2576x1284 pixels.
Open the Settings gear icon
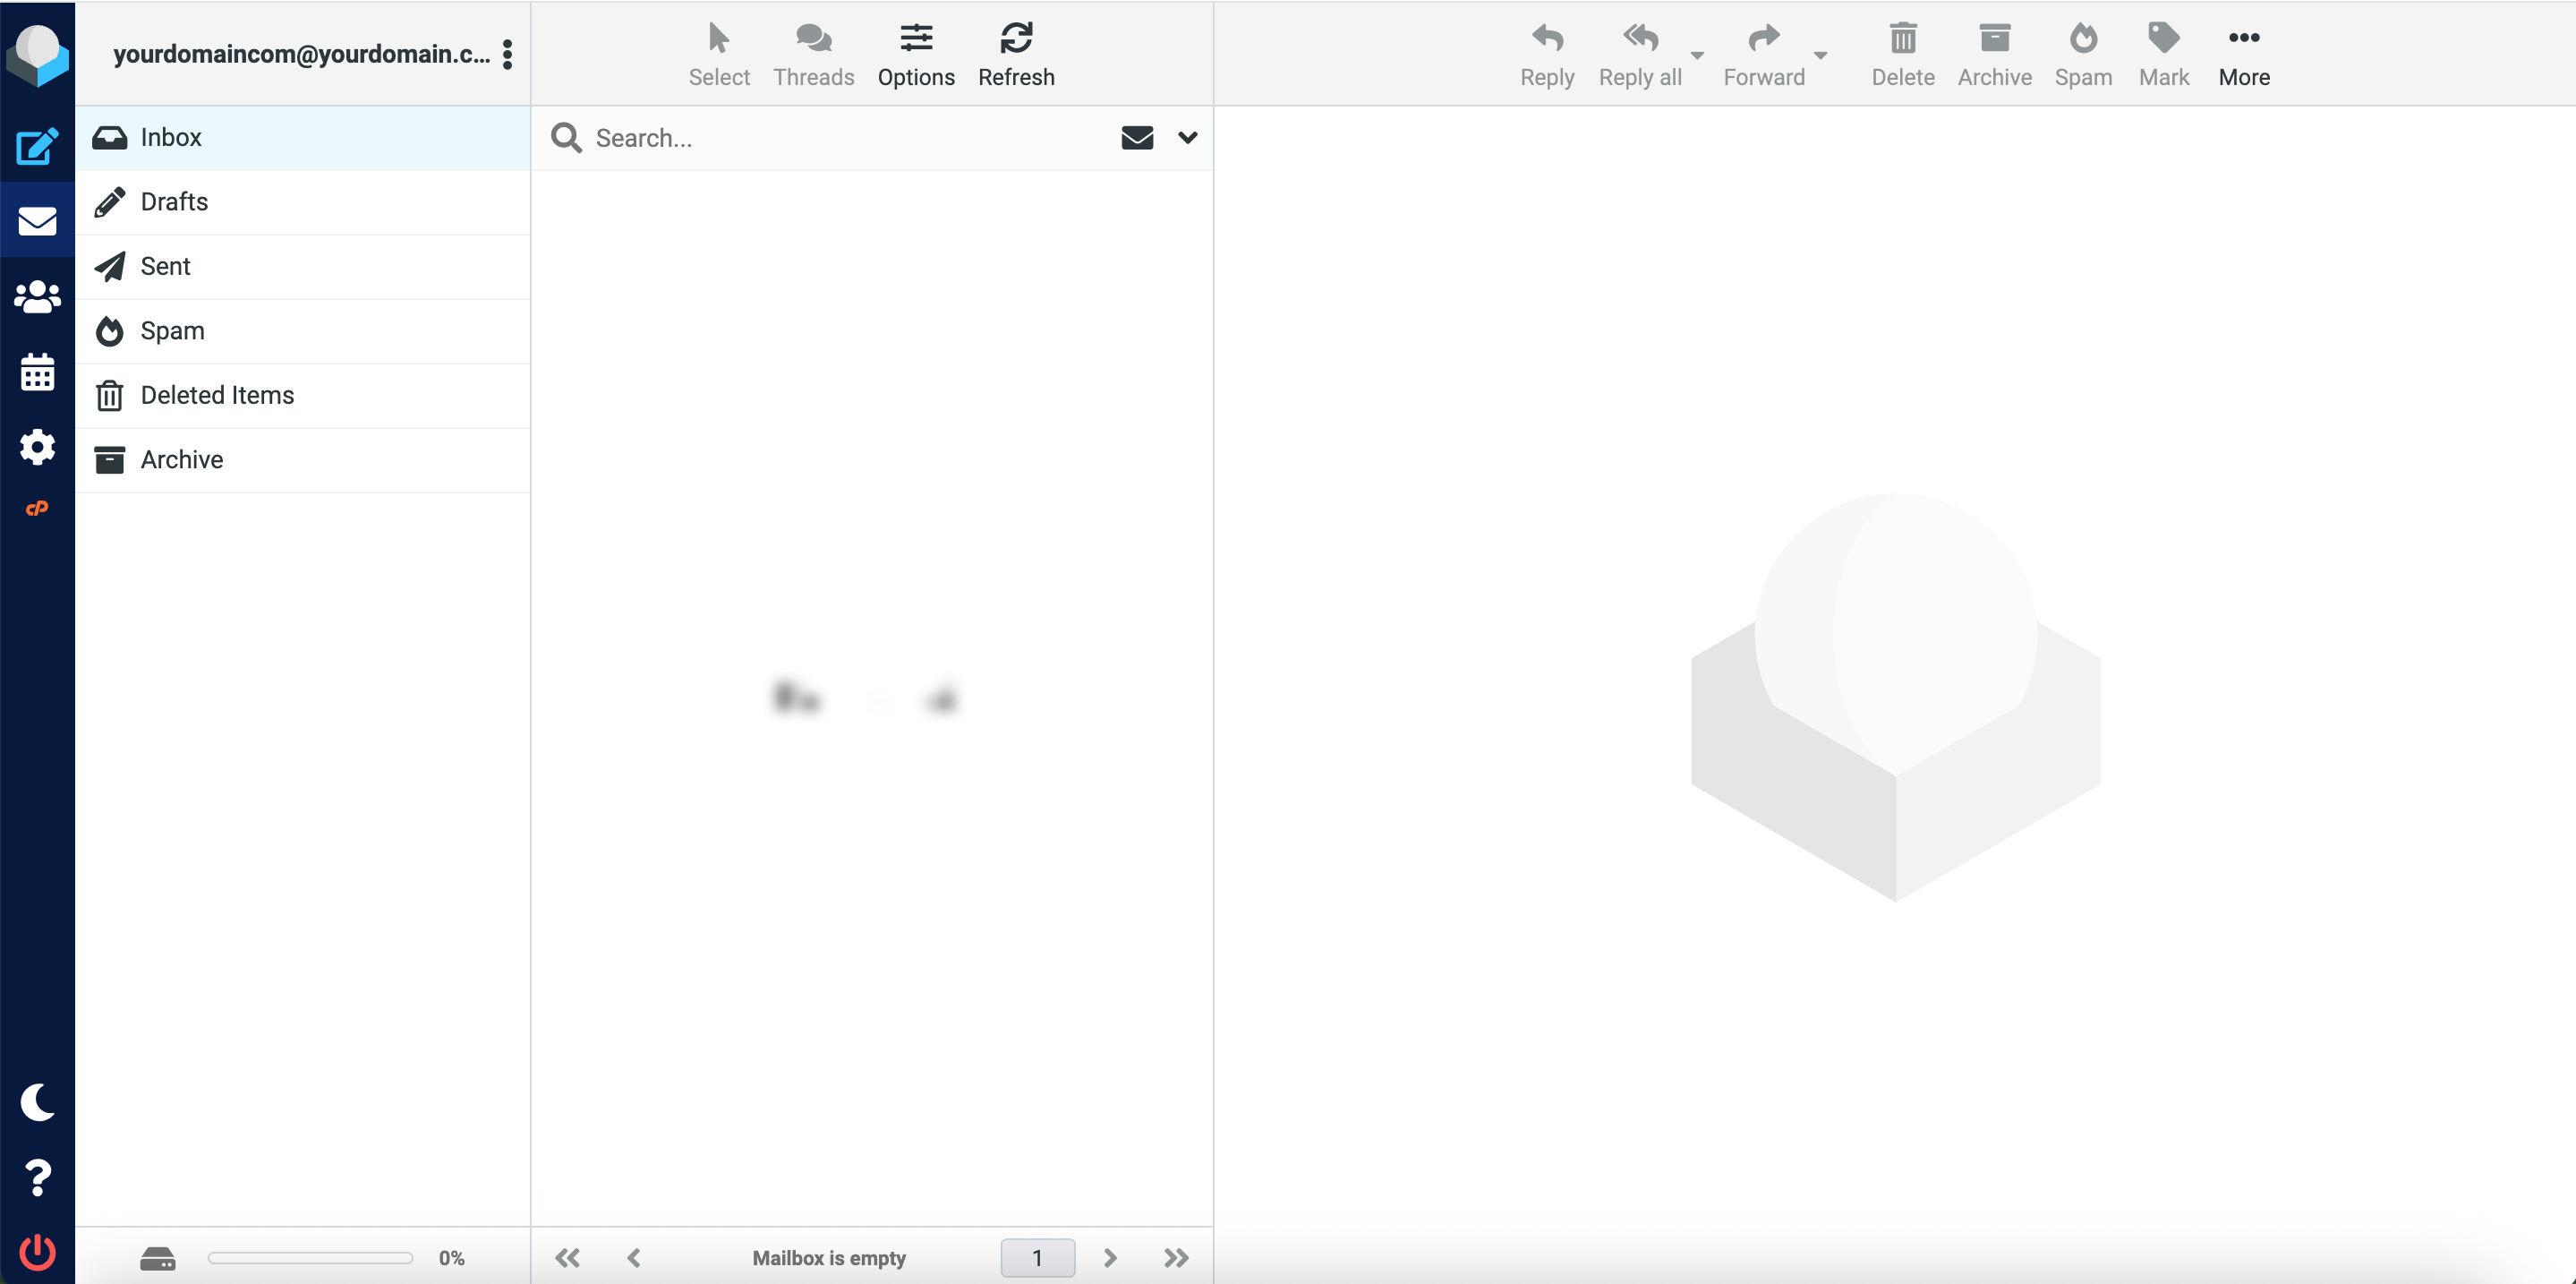(37, 447)
